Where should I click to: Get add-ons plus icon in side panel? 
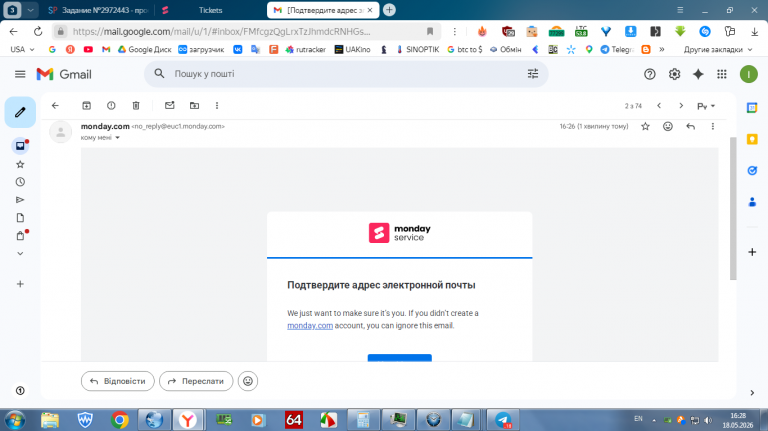point(752,252)
